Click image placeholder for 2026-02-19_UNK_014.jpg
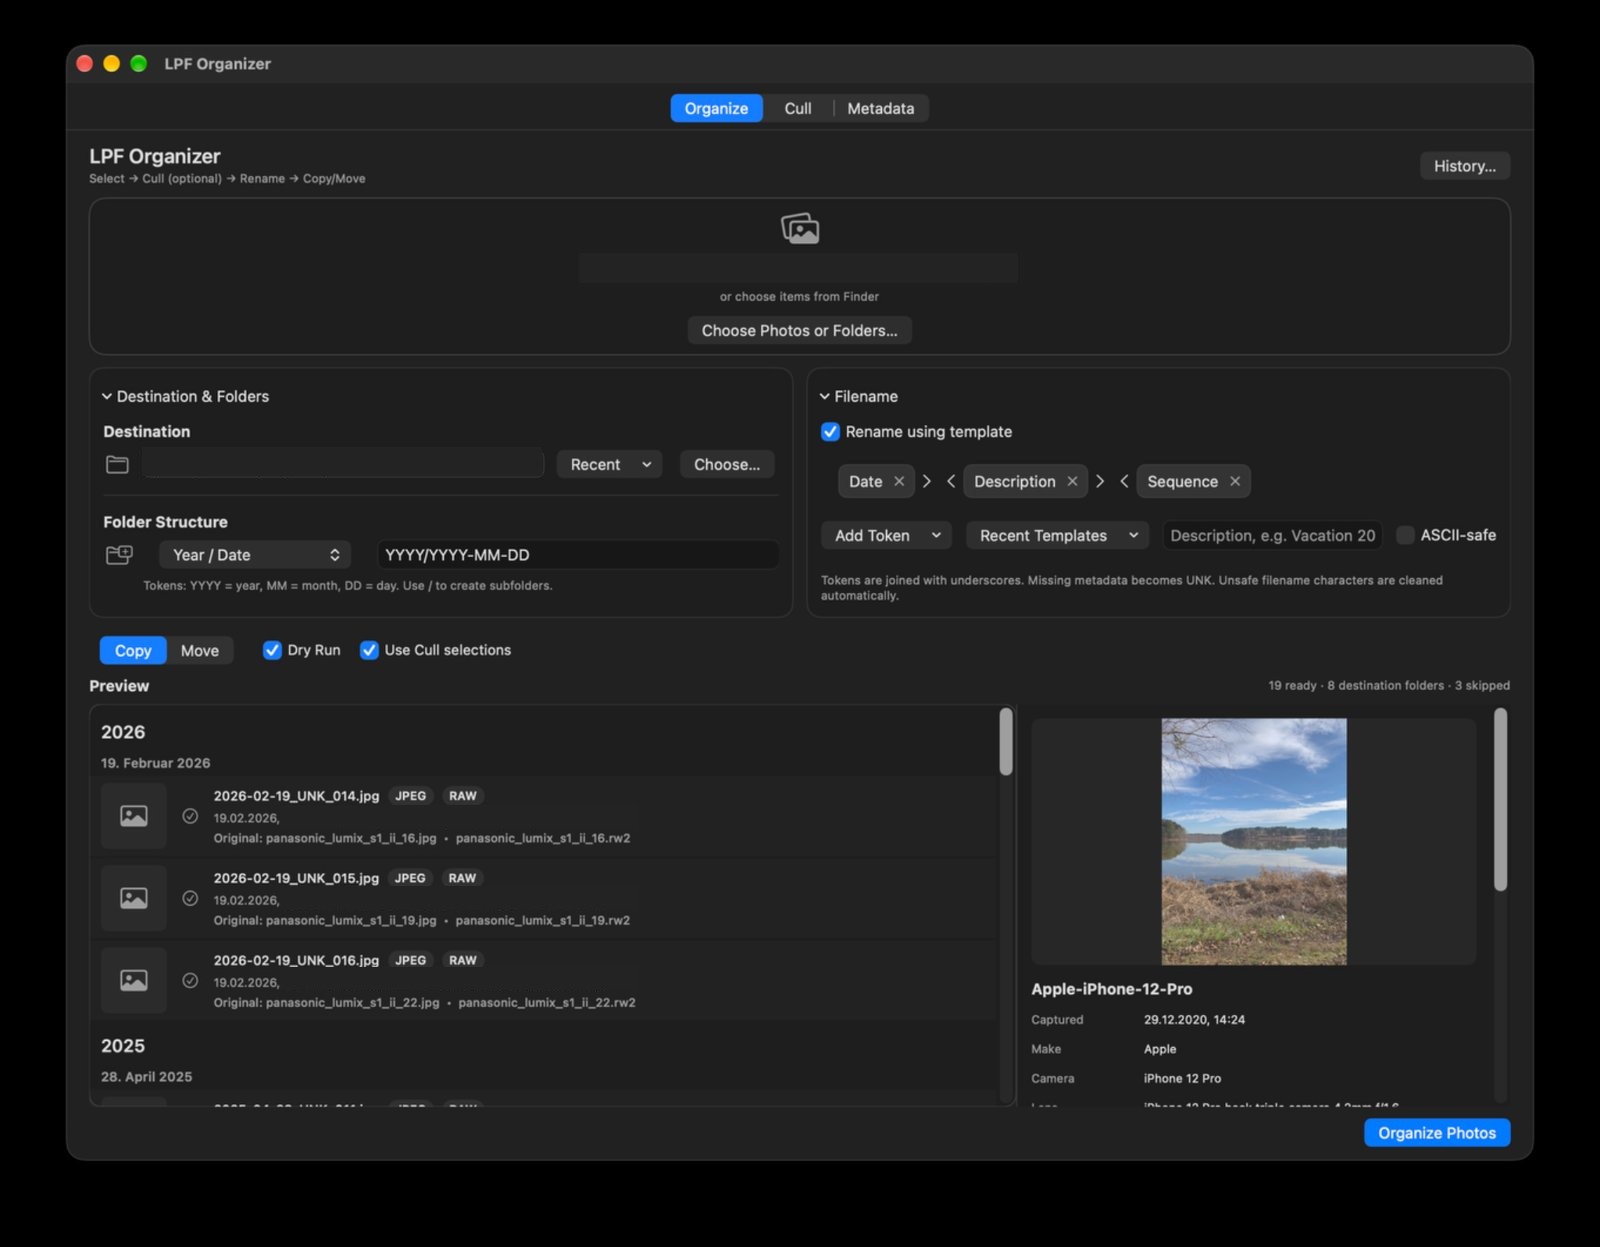The width and height of the screenshot is (1600, 1247). pos(134,816)
